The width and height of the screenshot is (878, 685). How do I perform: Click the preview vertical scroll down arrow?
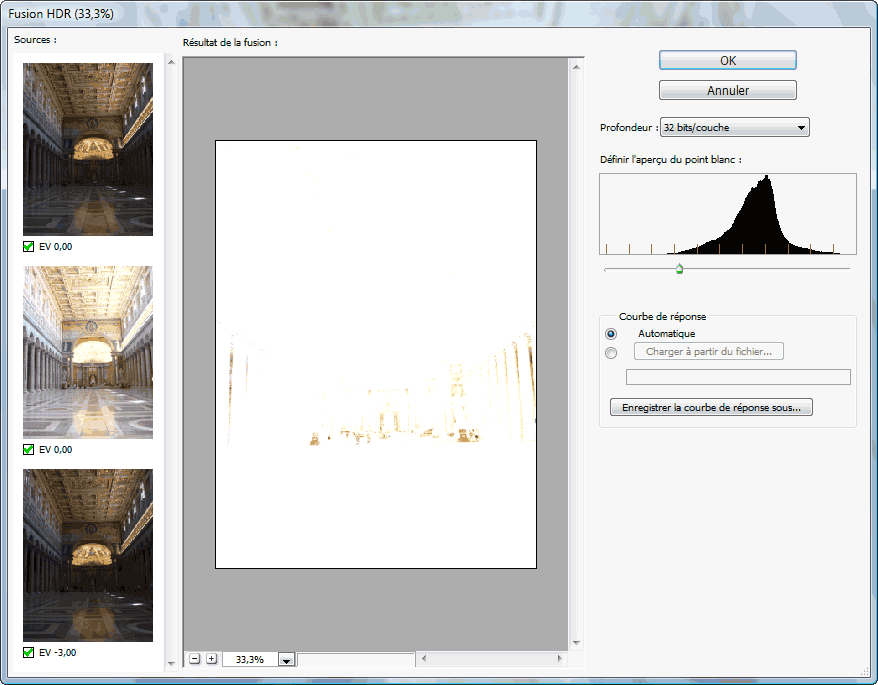[x=576, y=643]
